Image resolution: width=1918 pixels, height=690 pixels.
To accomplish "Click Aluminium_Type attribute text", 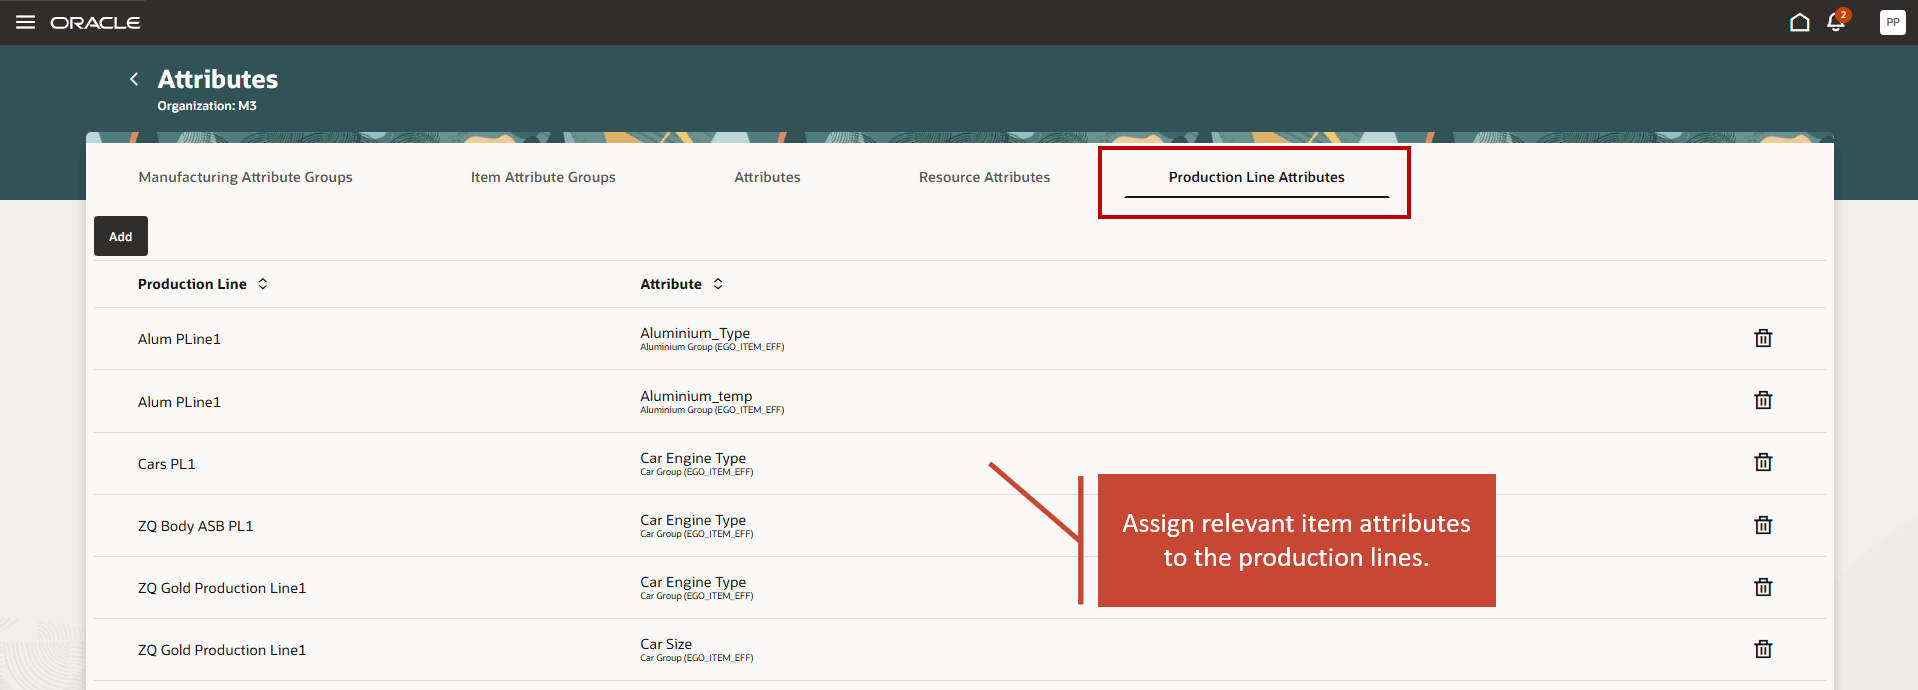I will 695,333.
